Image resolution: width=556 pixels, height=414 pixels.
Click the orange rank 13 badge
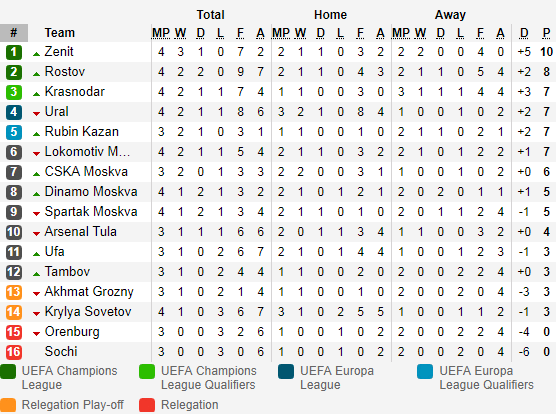14,292
